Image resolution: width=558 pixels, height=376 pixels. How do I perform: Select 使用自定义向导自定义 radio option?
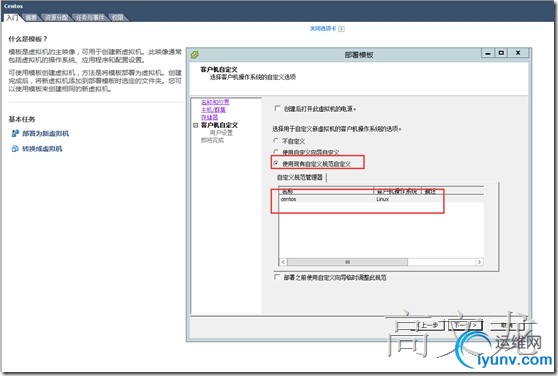276,152
